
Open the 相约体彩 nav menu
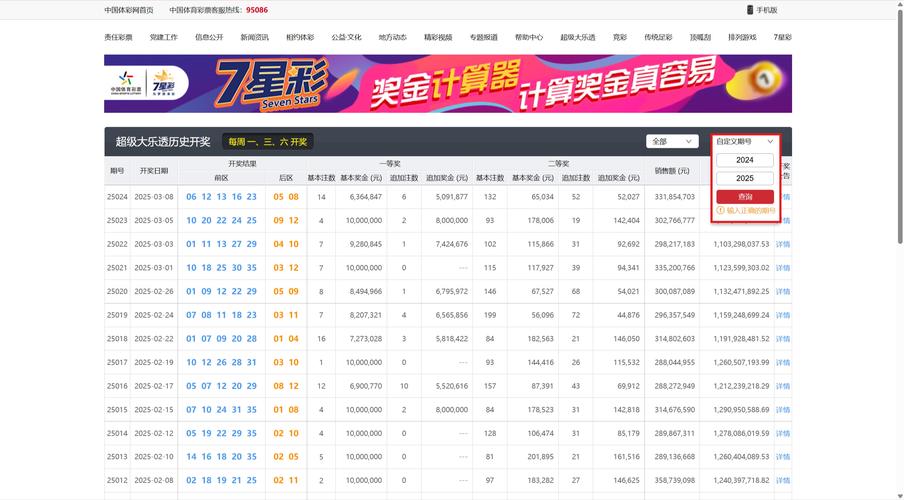click(300, 37)
